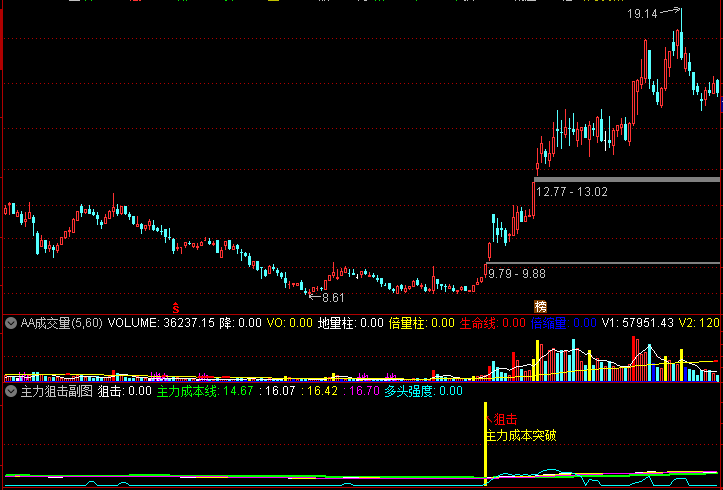Click the 地量柱: 0.00 label
723x490 pixels.
pos(351,323)
